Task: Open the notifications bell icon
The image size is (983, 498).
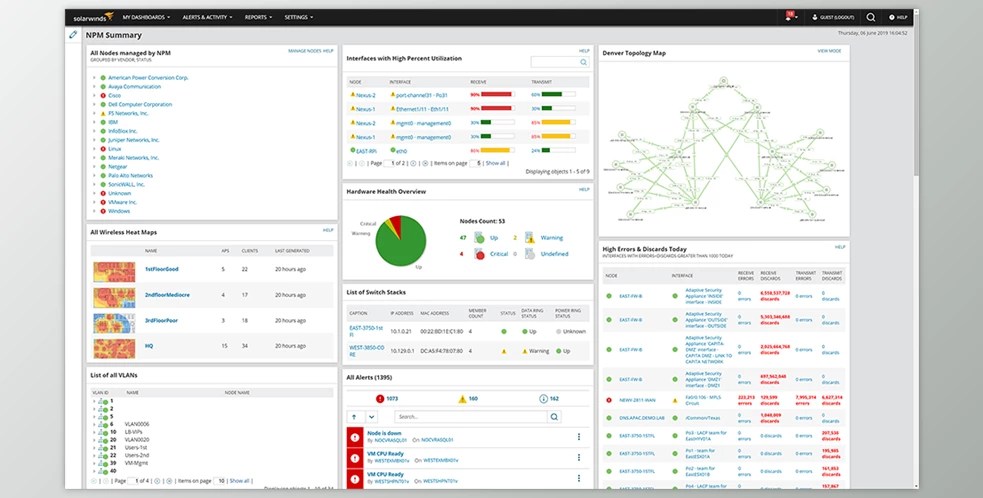Action: click(x=788, y=17)
